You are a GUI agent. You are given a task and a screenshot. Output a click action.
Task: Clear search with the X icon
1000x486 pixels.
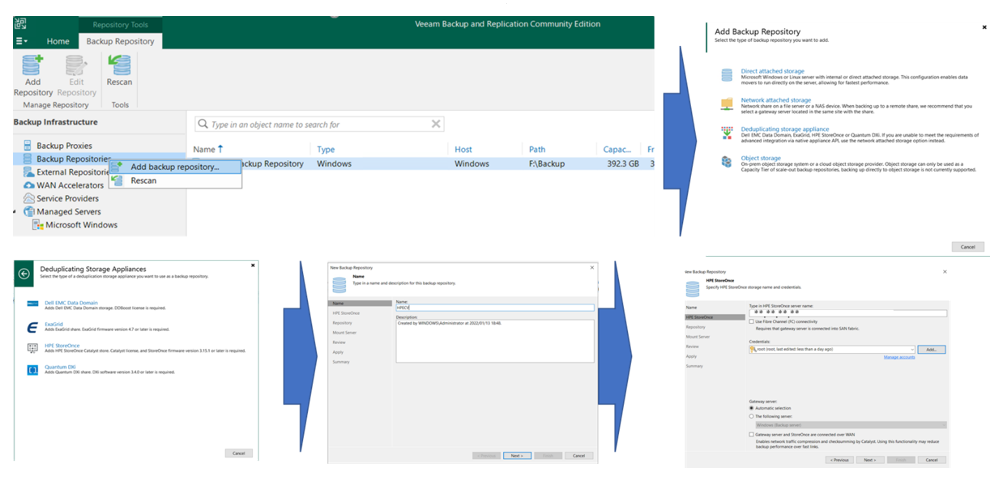click(436, 124)
